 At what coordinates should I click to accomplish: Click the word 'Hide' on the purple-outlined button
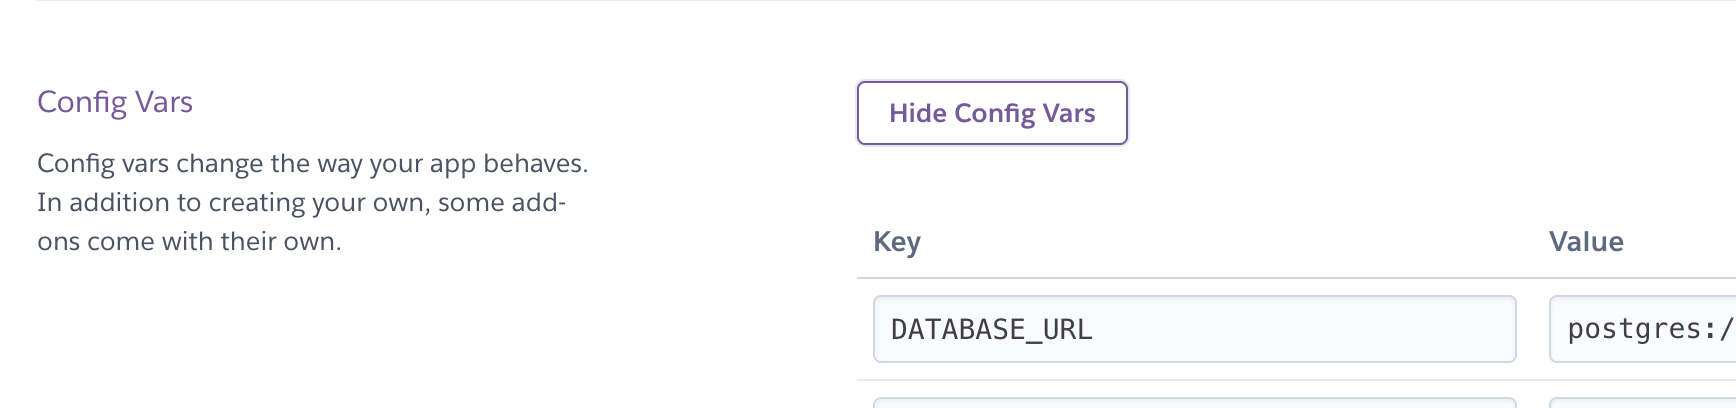[917, 113]
